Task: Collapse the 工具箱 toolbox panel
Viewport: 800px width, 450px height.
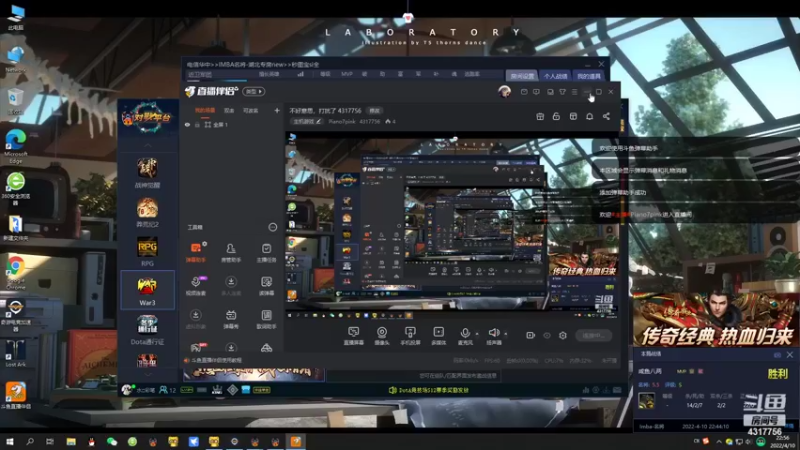Action: coord(273,227)
